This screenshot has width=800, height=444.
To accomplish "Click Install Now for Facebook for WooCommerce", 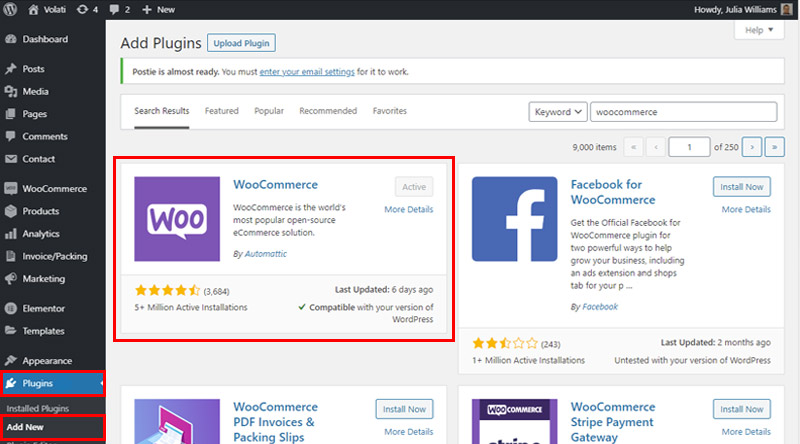I will (741, 187).
